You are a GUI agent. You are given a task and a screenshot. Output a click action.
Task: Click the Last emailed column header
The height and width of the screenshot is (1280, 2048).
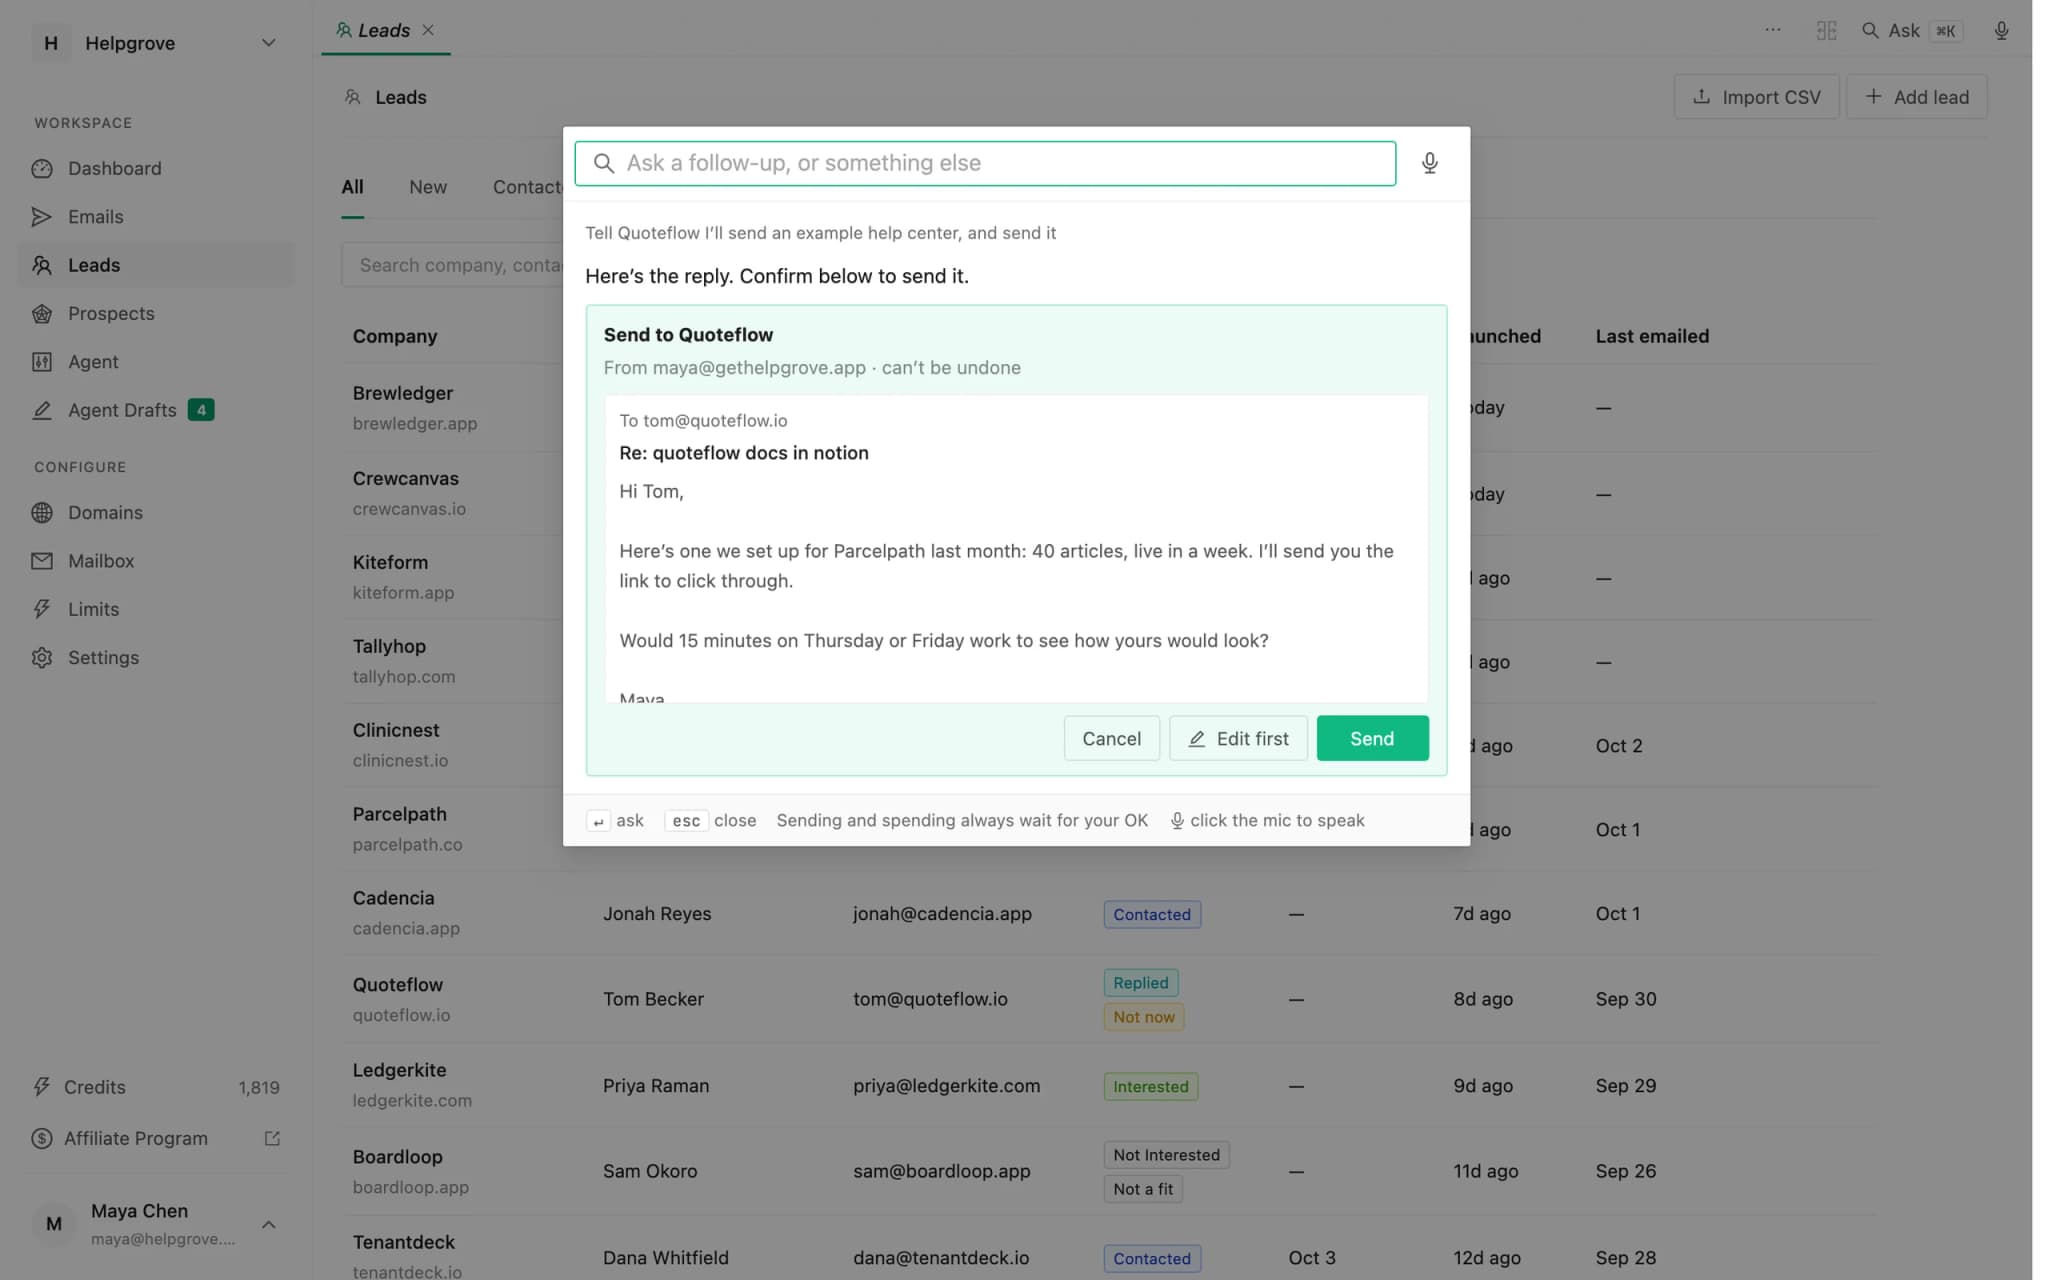point(1652,336)
